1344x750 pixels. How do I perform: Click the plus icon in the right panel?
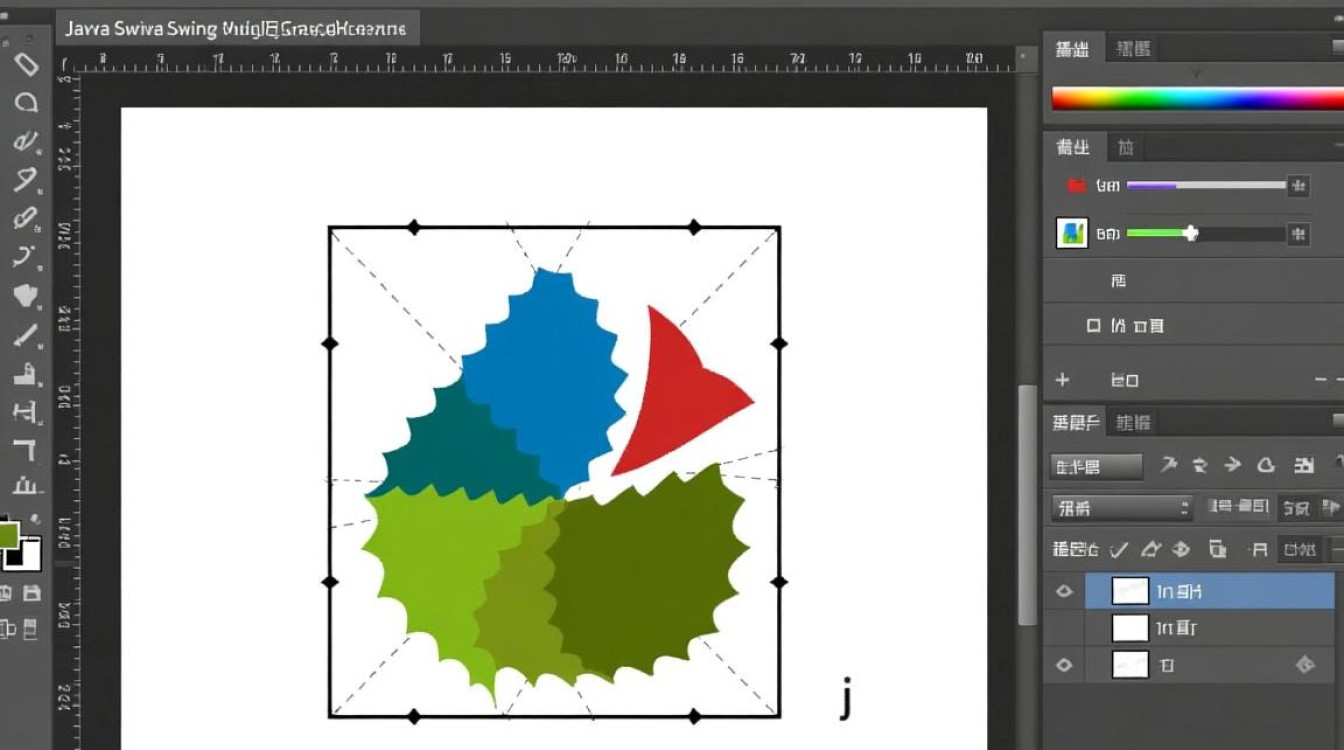1062,380
